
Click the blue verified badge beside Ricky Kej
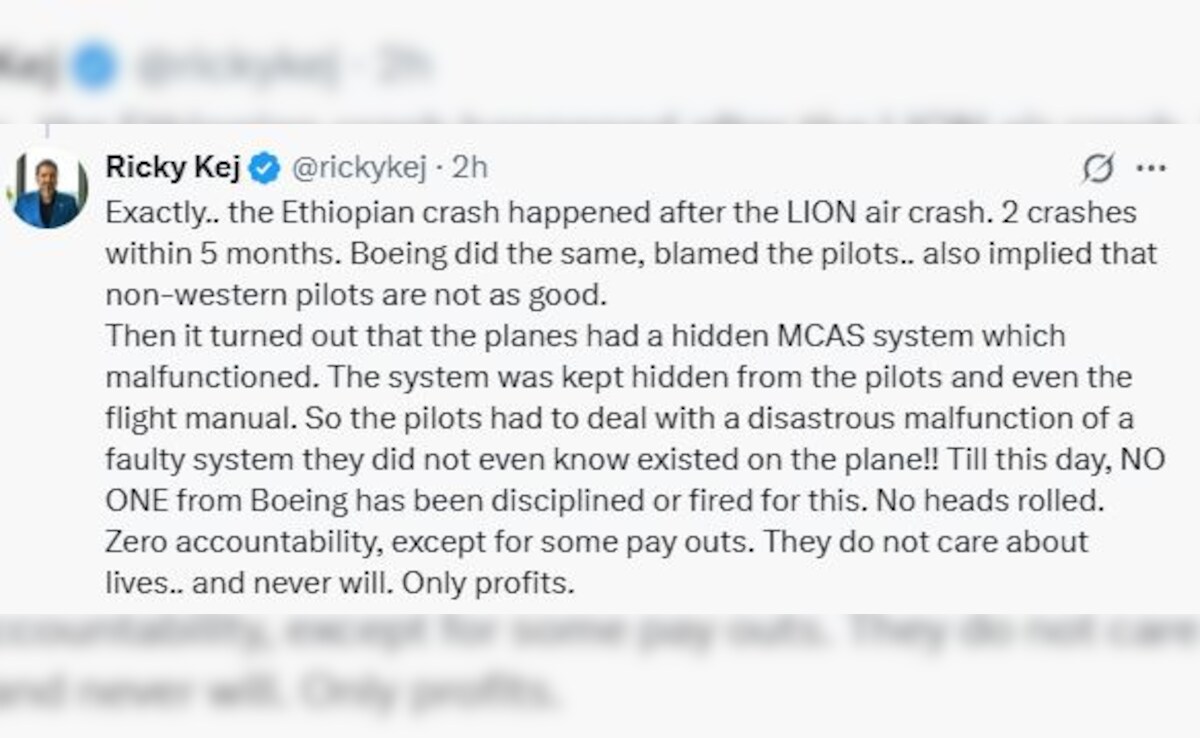(264, 168)
